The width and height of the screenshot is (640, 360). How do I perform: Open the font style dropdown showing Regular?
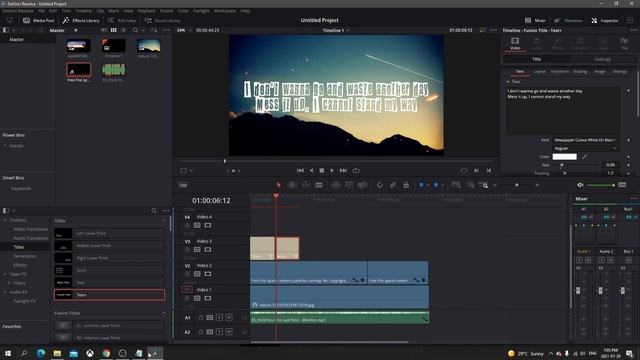click(585, 149)
